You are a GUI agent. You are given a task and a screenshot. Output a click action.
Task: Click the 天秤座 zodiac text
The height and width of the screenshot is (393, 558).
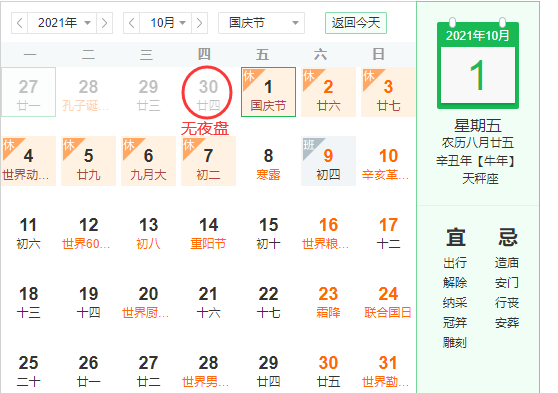pyautogui.click(x=480, y=178)
